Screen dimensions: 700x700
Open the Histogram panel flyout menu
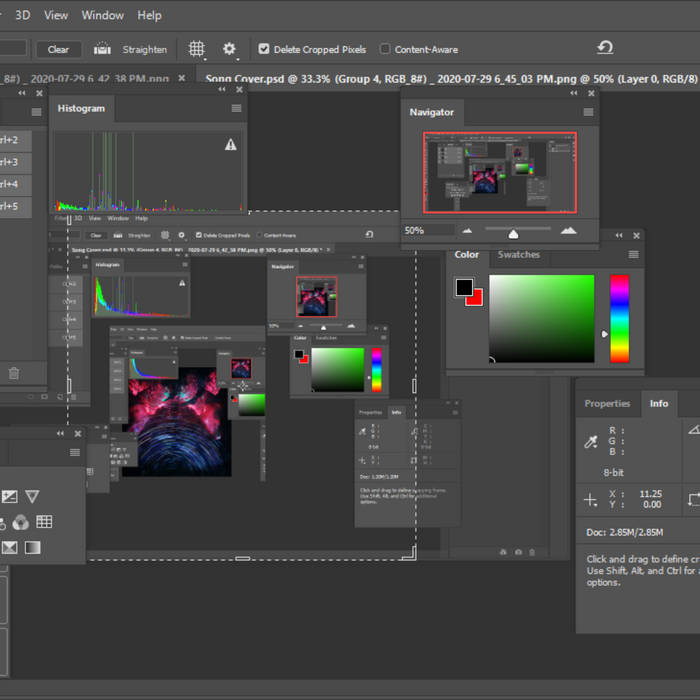click(x=236, y=109)
